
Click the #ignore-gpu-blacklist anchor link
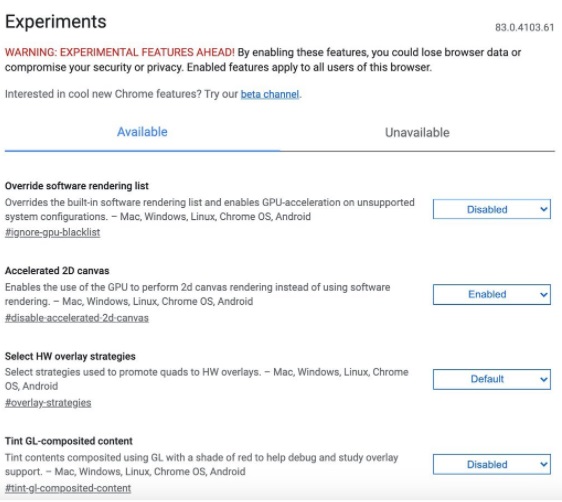coord(52,233)
